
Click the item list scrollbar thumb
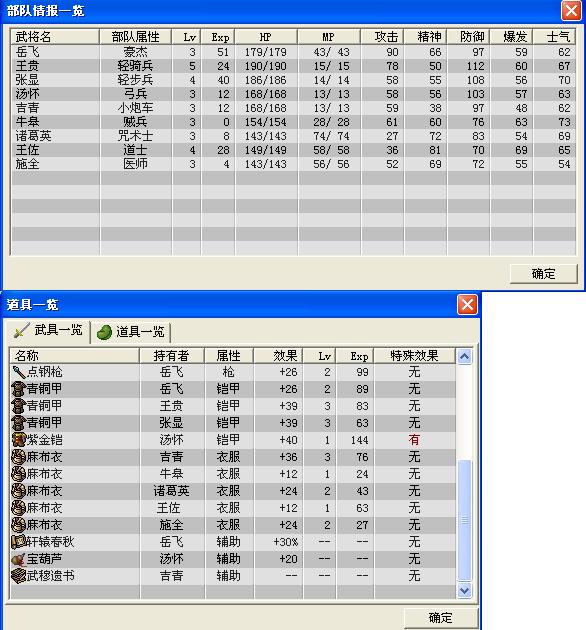tap(465, 520)
